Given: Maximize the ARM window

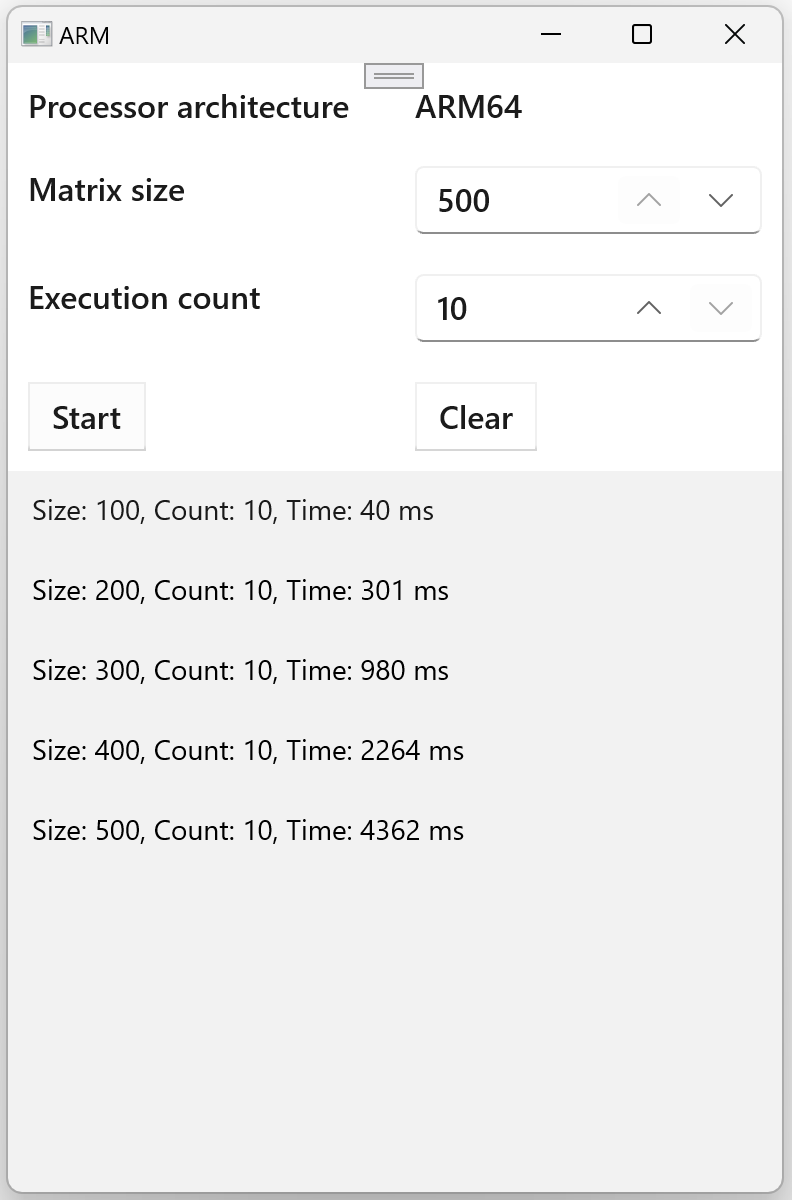Looking at the screenshot, I should [x=642, y=35].
